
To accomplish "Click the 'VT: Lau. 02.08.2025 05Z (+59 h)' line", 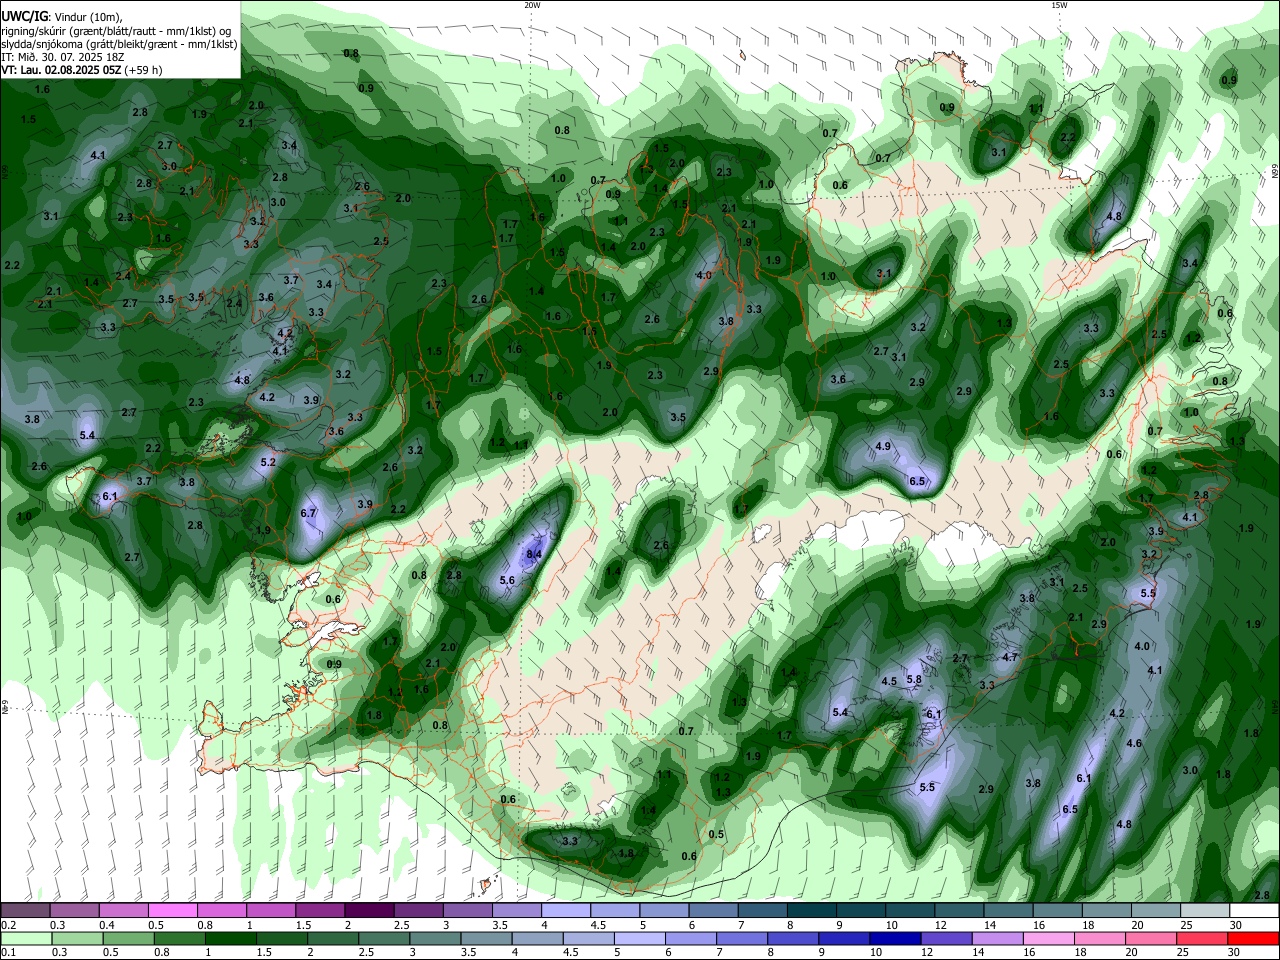I will (x=82, y=70).
